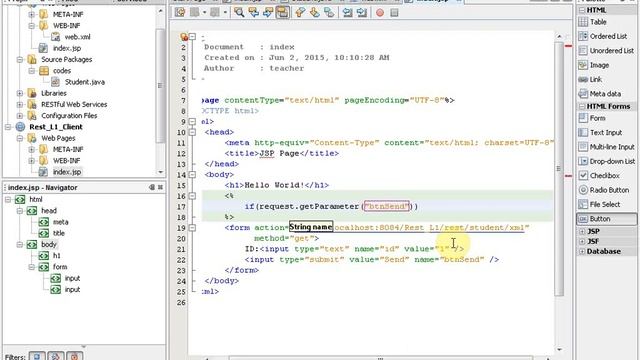The height and width of the screenshot is (360, 640).
Task: Collapse form fold at line 19
Action: (x=192, y=228)
